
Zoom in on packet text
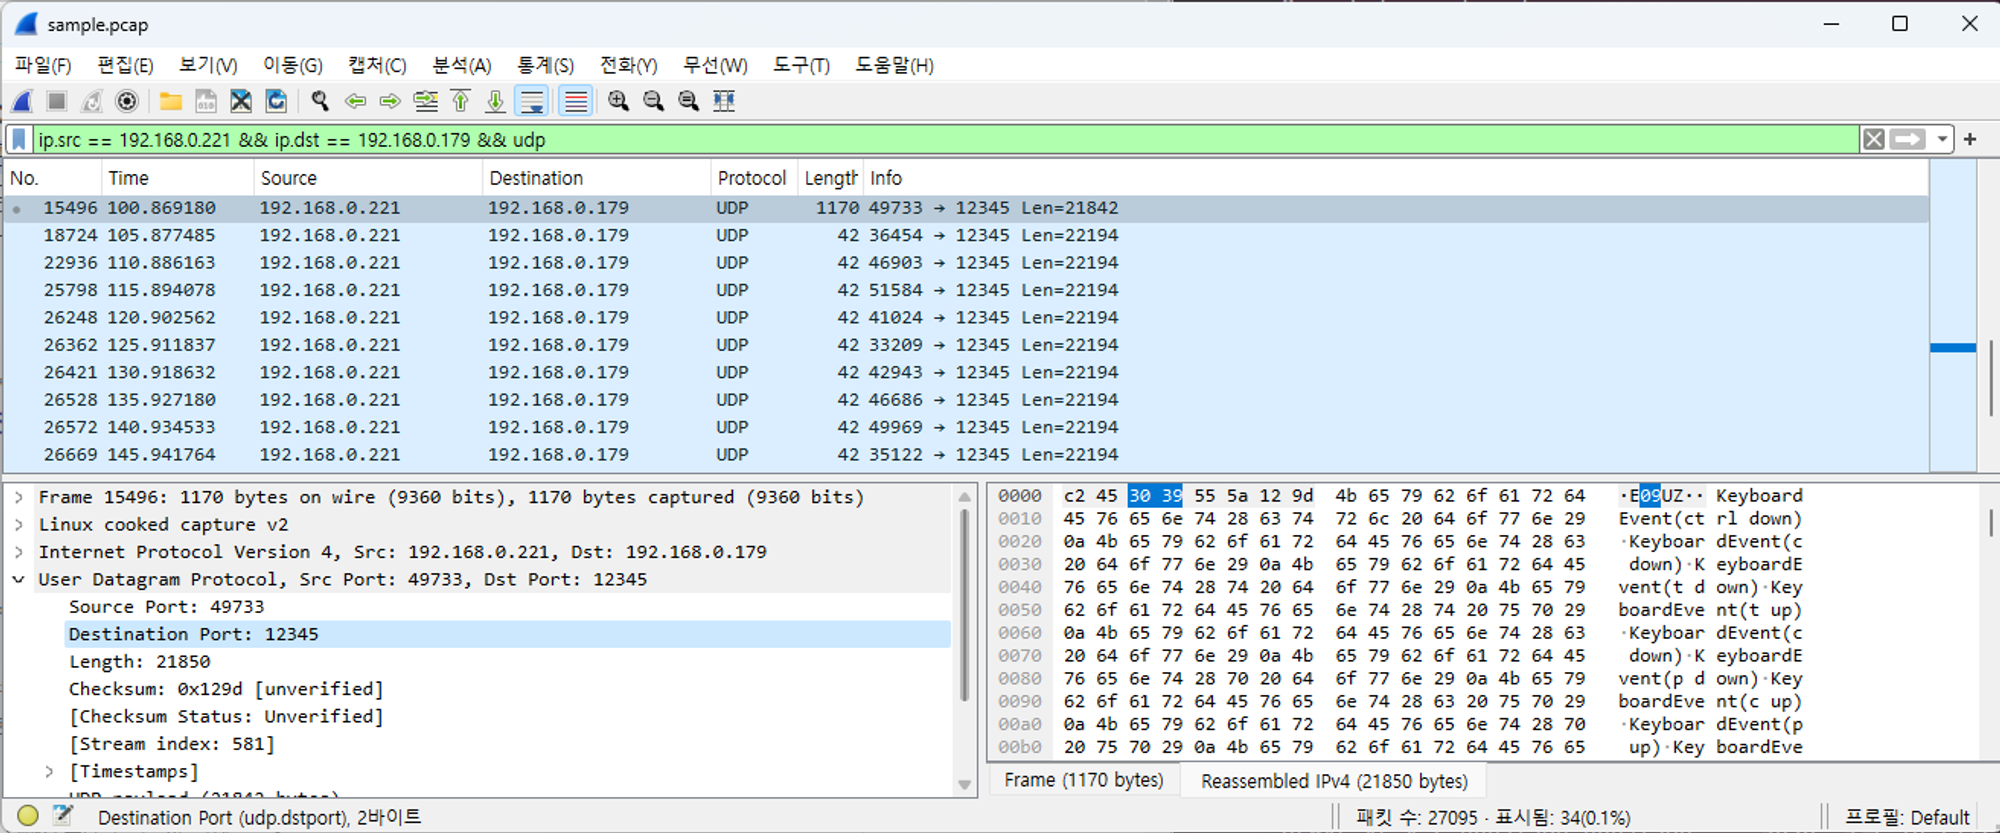point(618,101)
